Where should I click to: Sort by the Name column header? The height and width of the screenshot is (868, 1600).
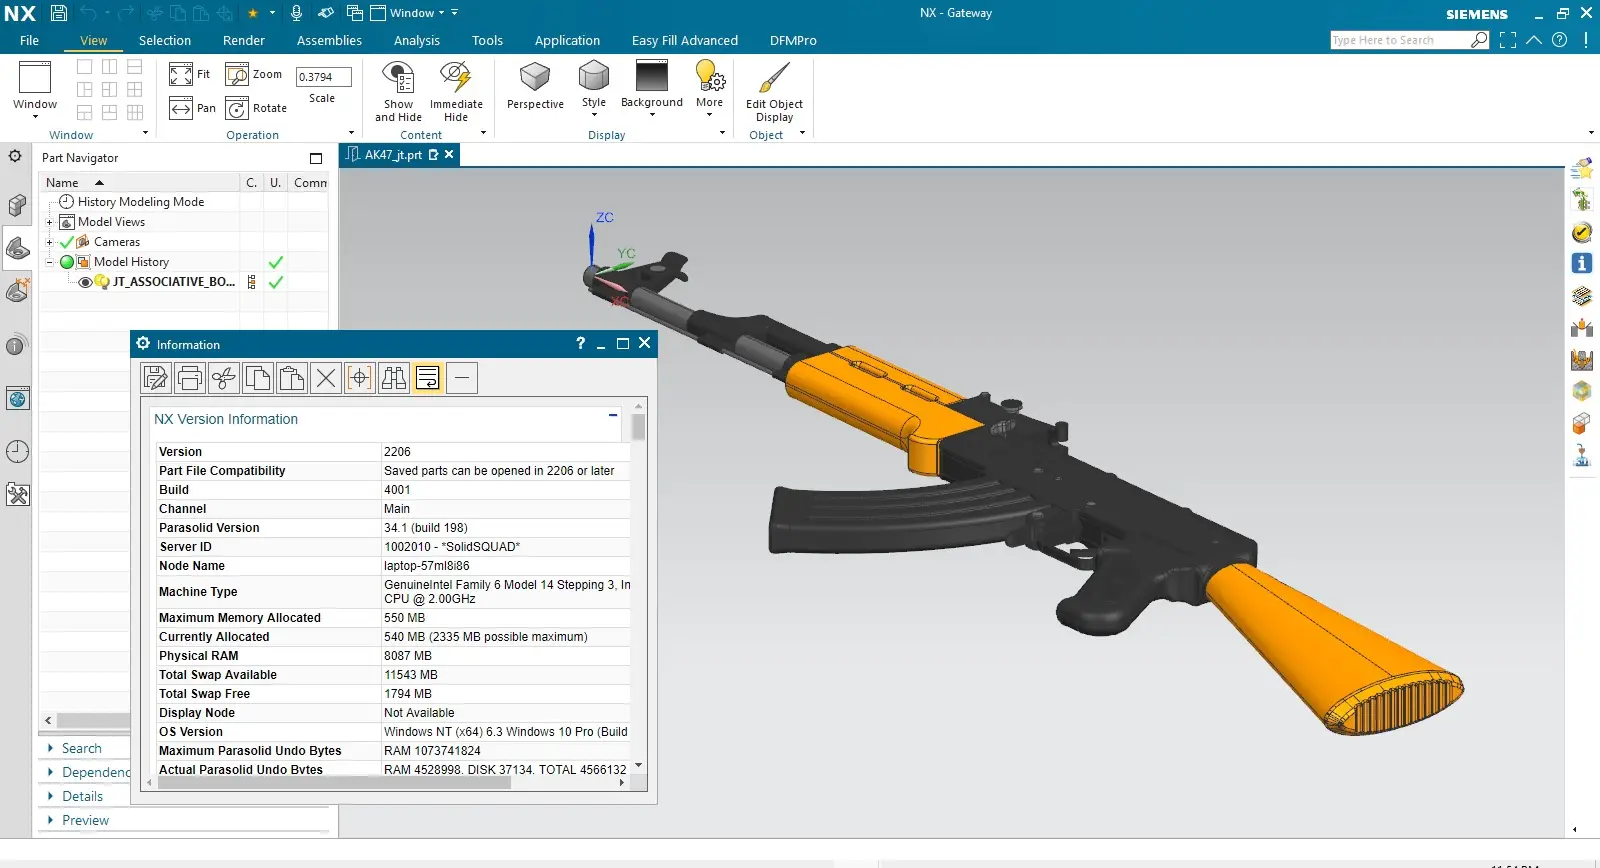pos(139,183)
